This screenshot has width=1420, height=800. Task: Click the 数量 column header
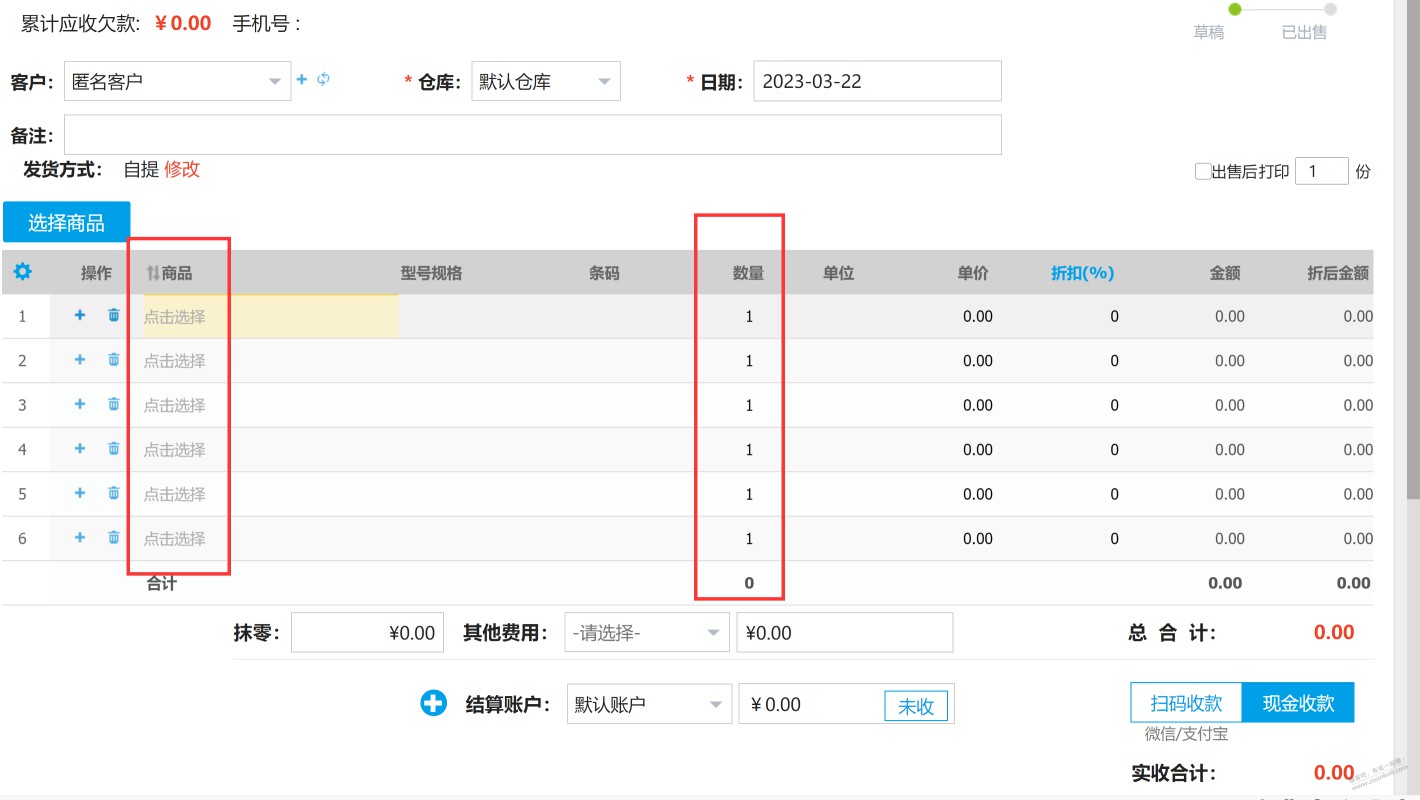click(748, 273)
